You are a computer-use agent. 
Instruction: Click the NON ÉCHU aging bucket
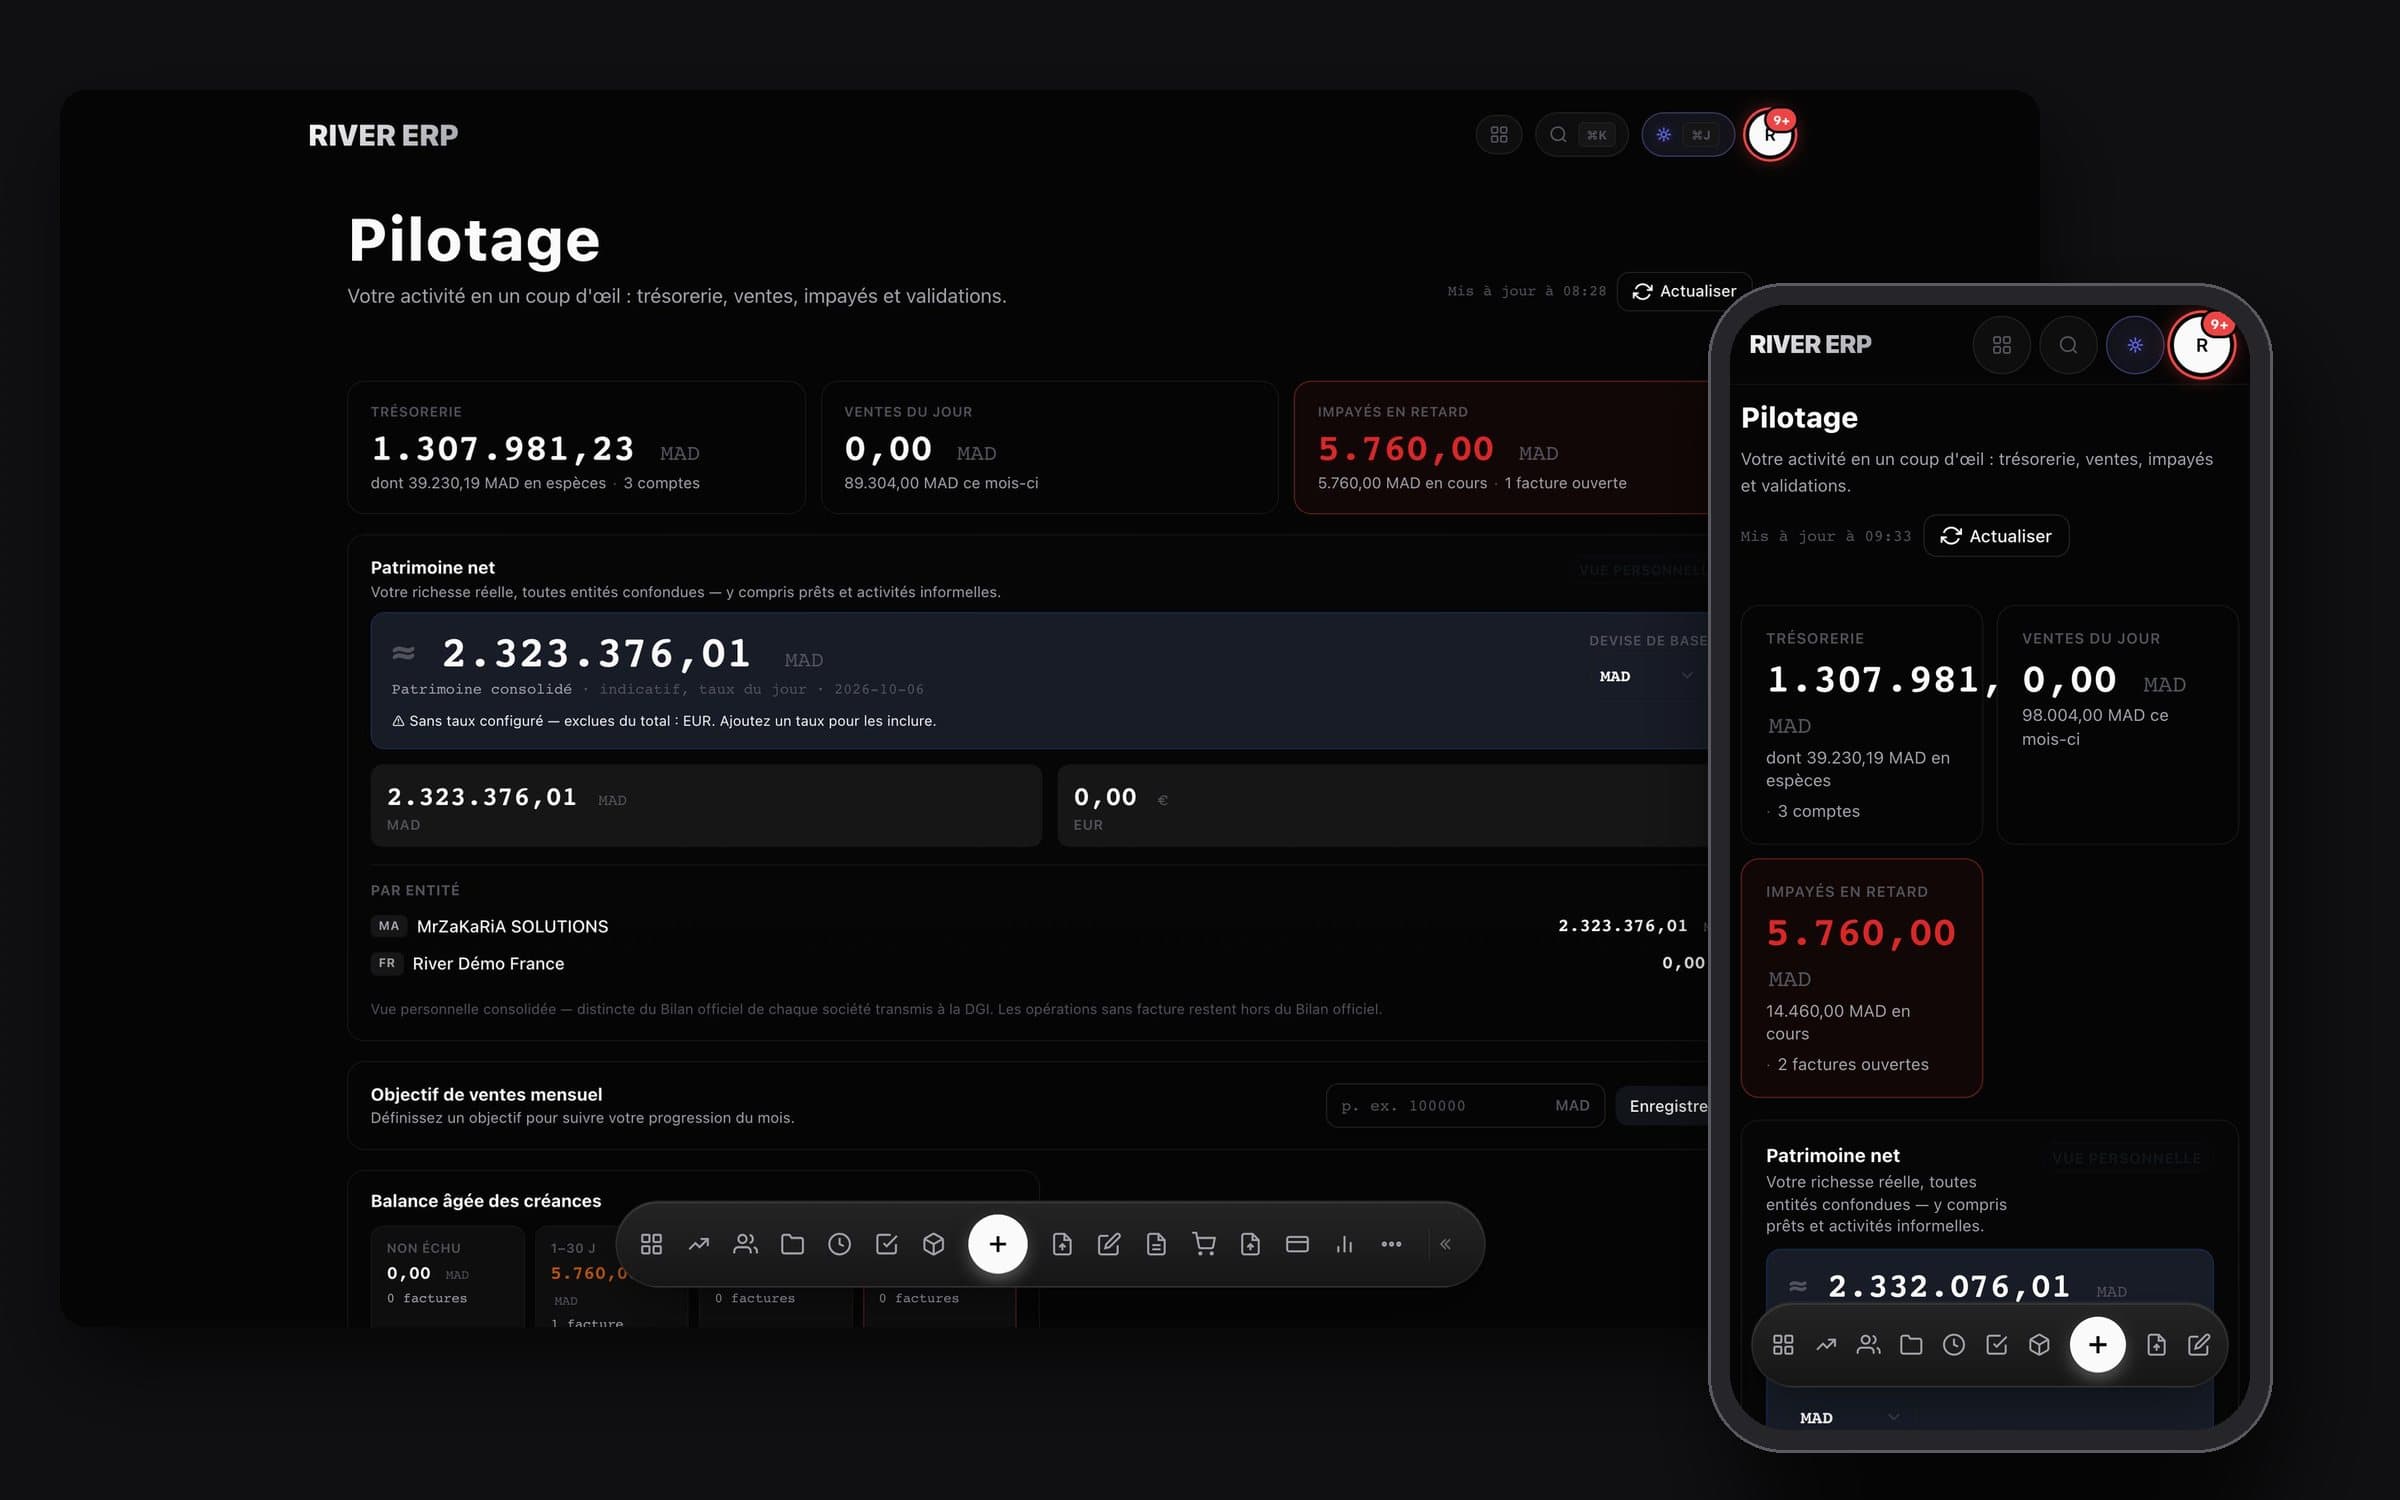(x=448, y=1277)
